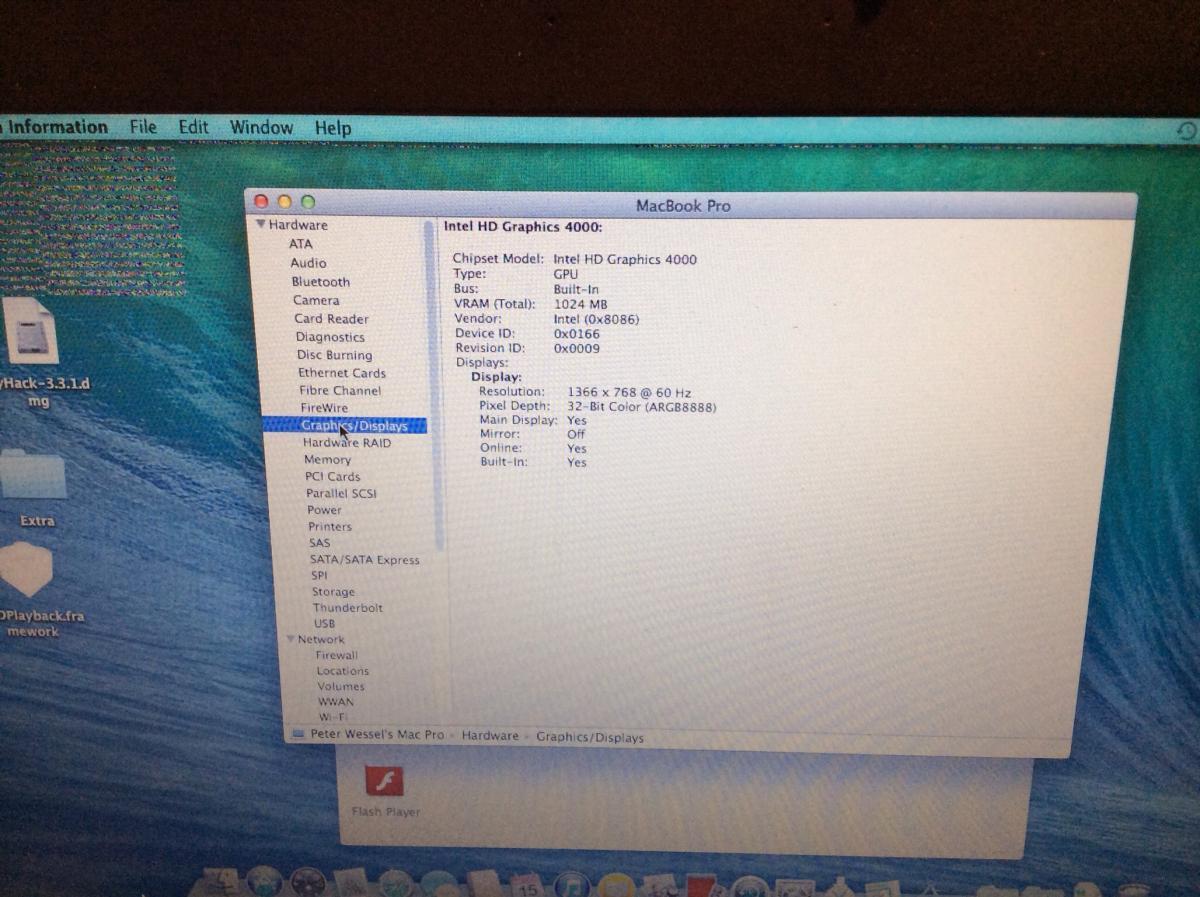
Task: Open the File menu
Action: click(x=143, y=127)
